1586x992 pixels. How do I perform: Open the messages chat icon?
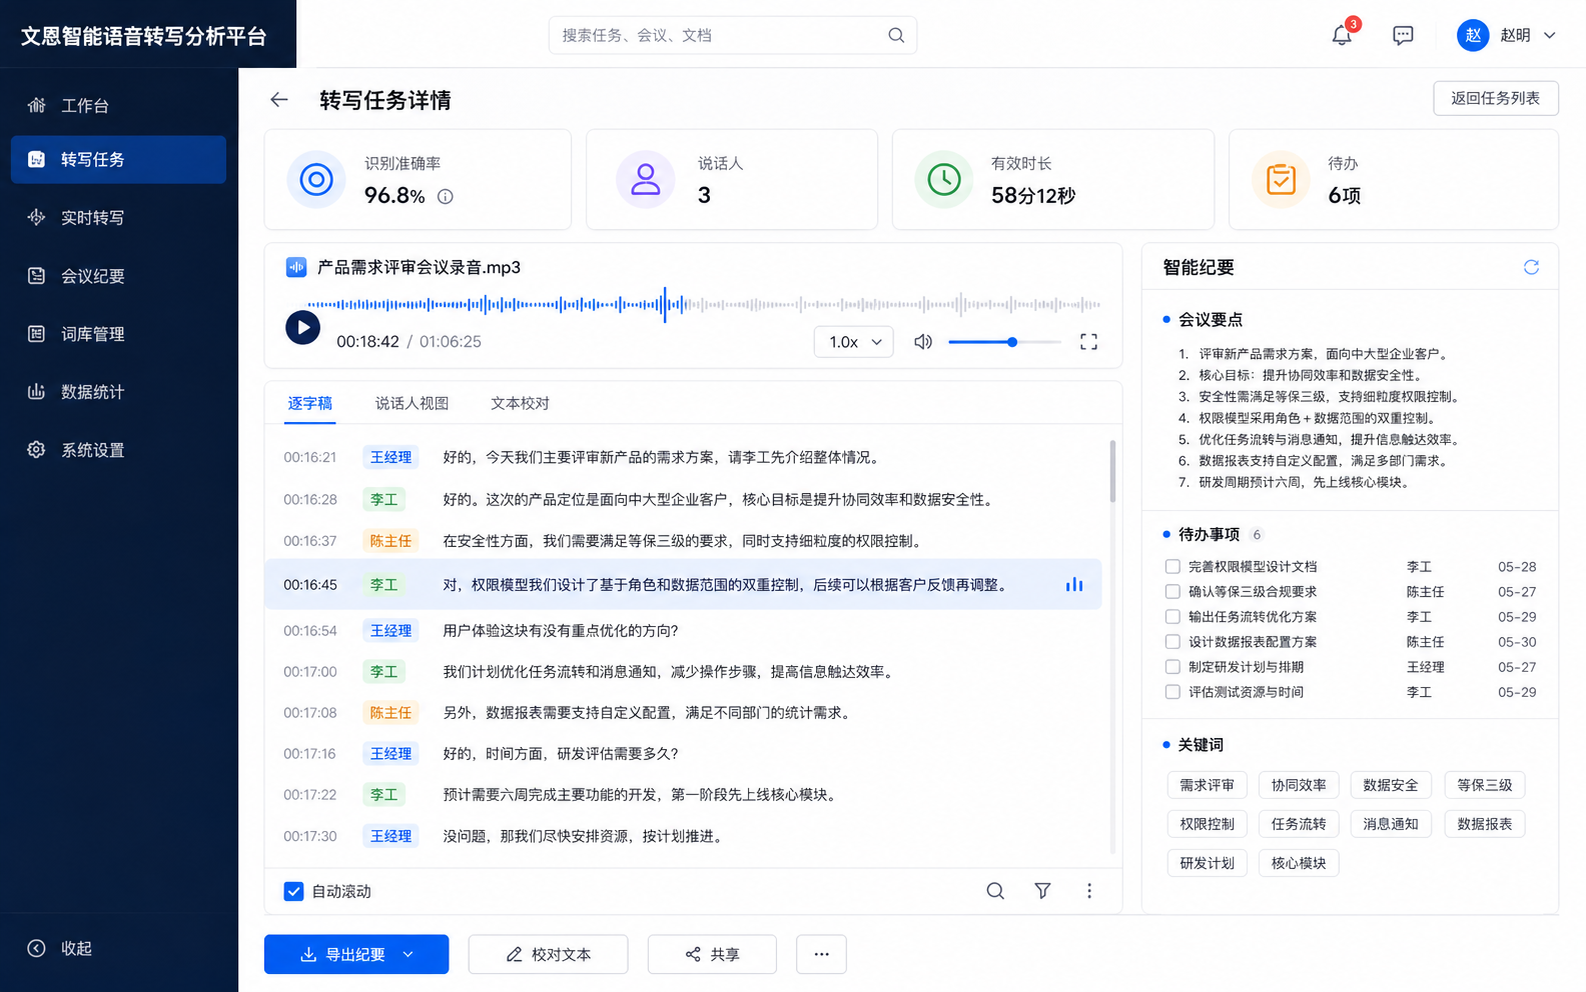[1403, 35]
